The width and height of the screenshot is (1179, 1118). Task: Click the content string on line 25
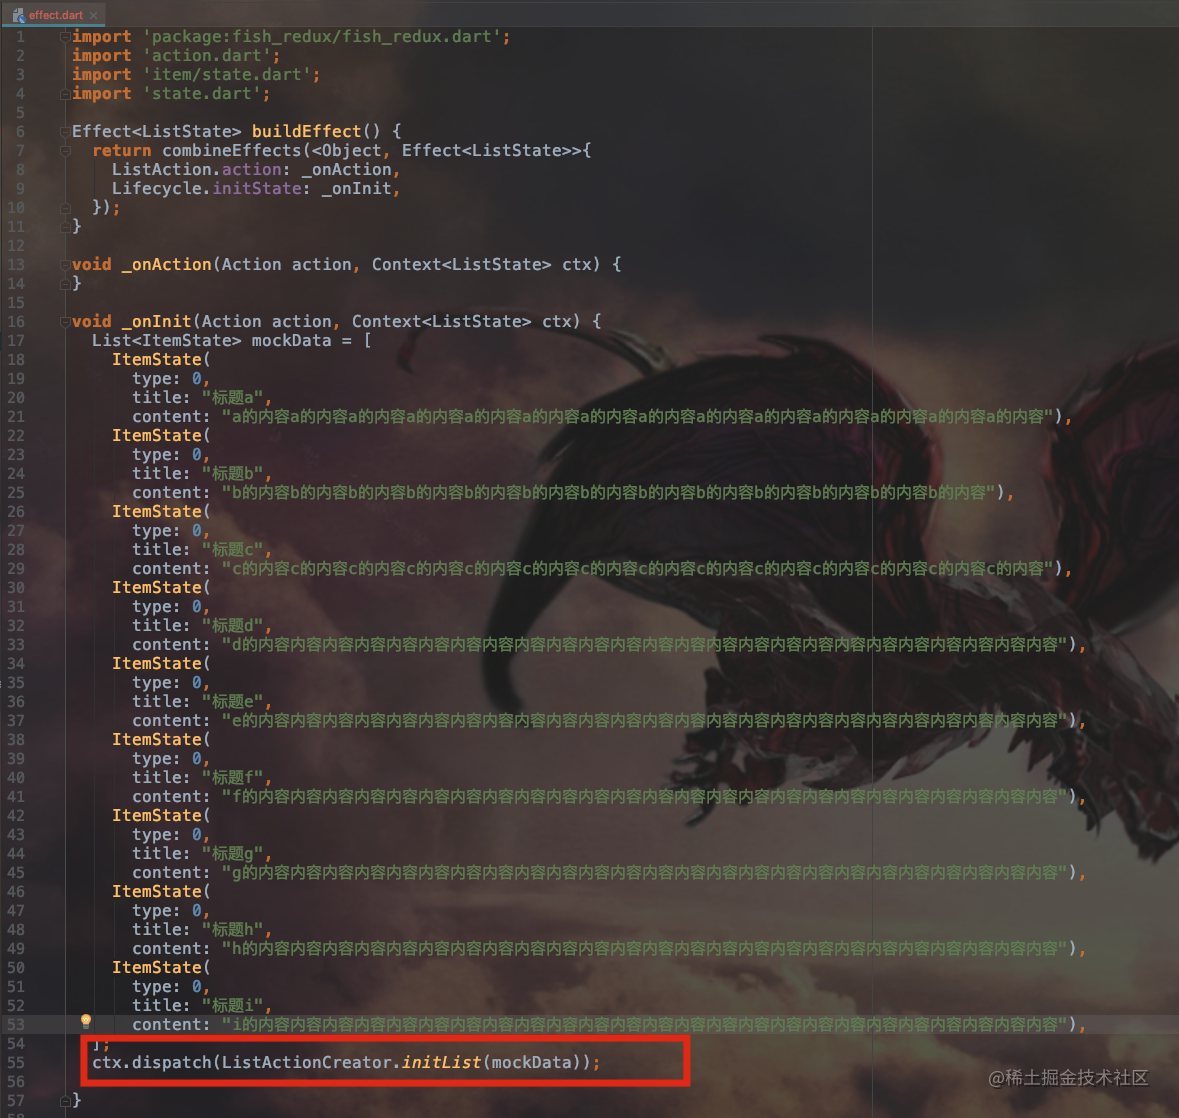pyautogui.click(x=608, y=492)
